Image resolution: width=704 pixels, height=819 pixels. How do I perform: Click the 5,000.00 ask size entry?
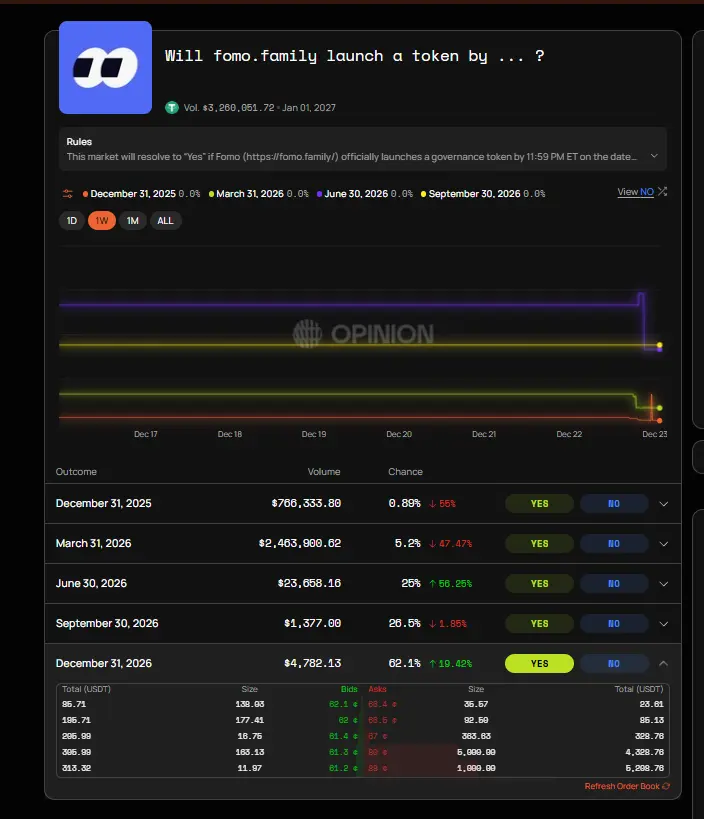(x=476, y=752)
